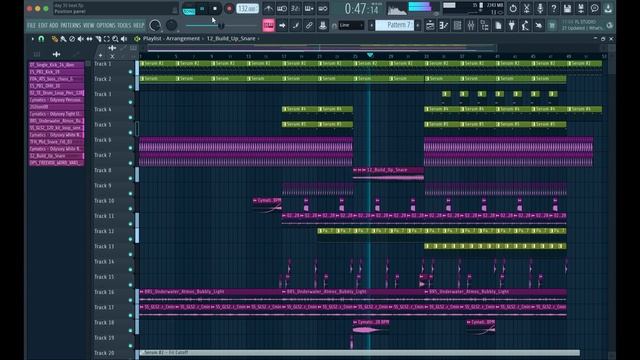Image resolution: width=640 pixels, height=360 pixels.
Task: Click the audio editor scissors icon
Action: [x=527, y=9]
